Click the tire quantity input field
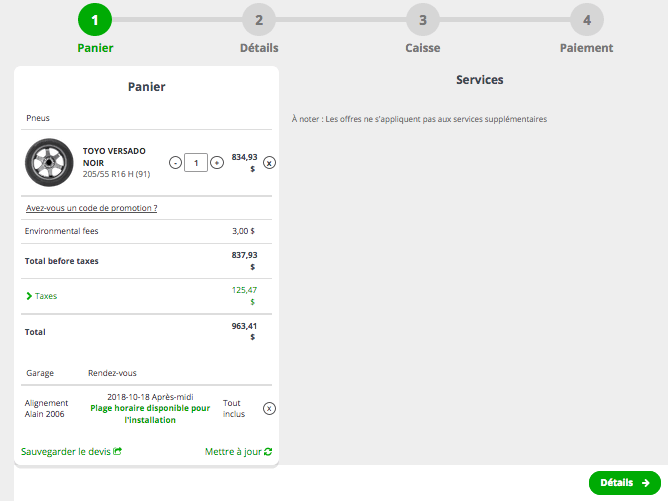Viewport: 668px width, 501px height. [196, 162]
